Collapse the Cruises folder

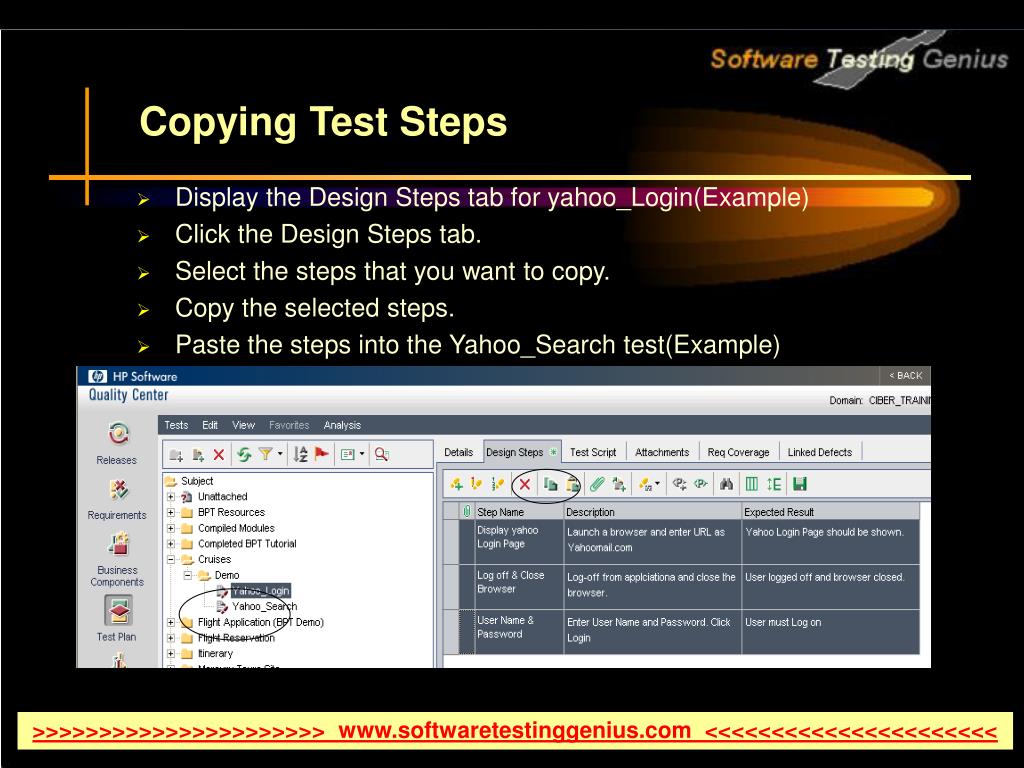tap(170, 559)
